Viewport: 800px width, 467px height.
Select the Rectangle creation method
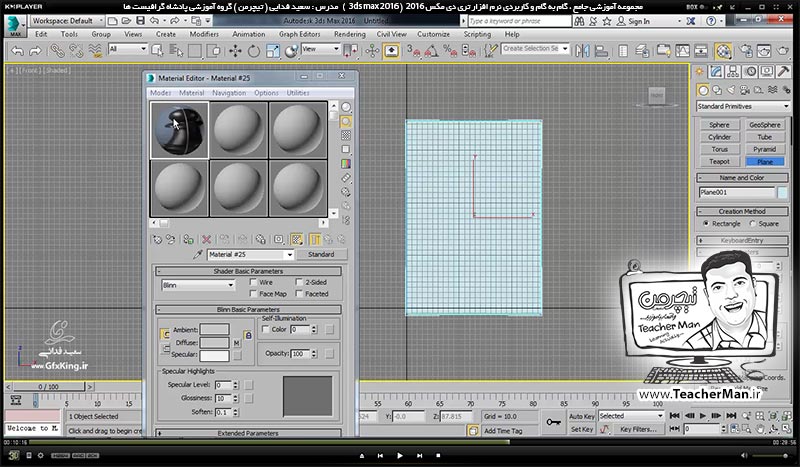[706, 224]
